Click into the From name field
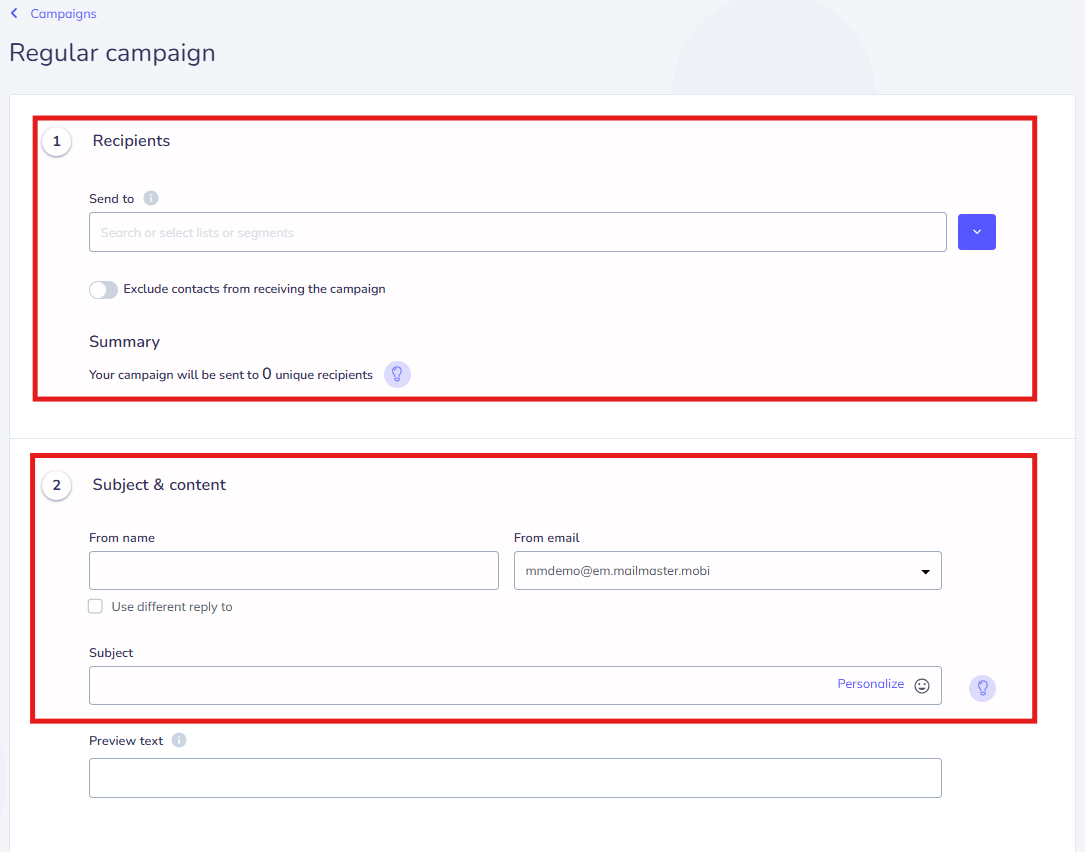1085x852 pixels. pos(293,571)
